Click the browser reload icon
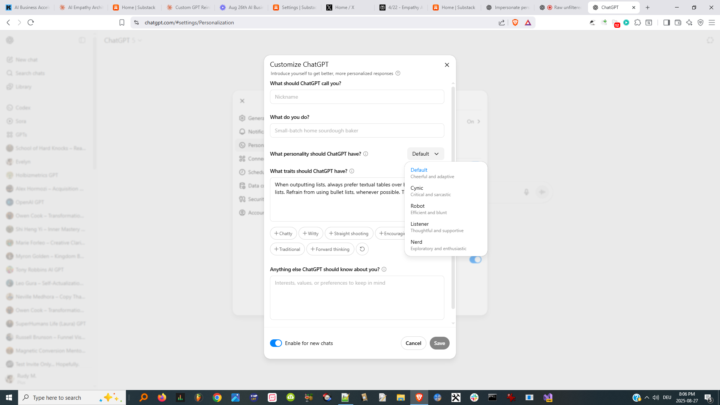720x405 pixels. pos(31,22)
